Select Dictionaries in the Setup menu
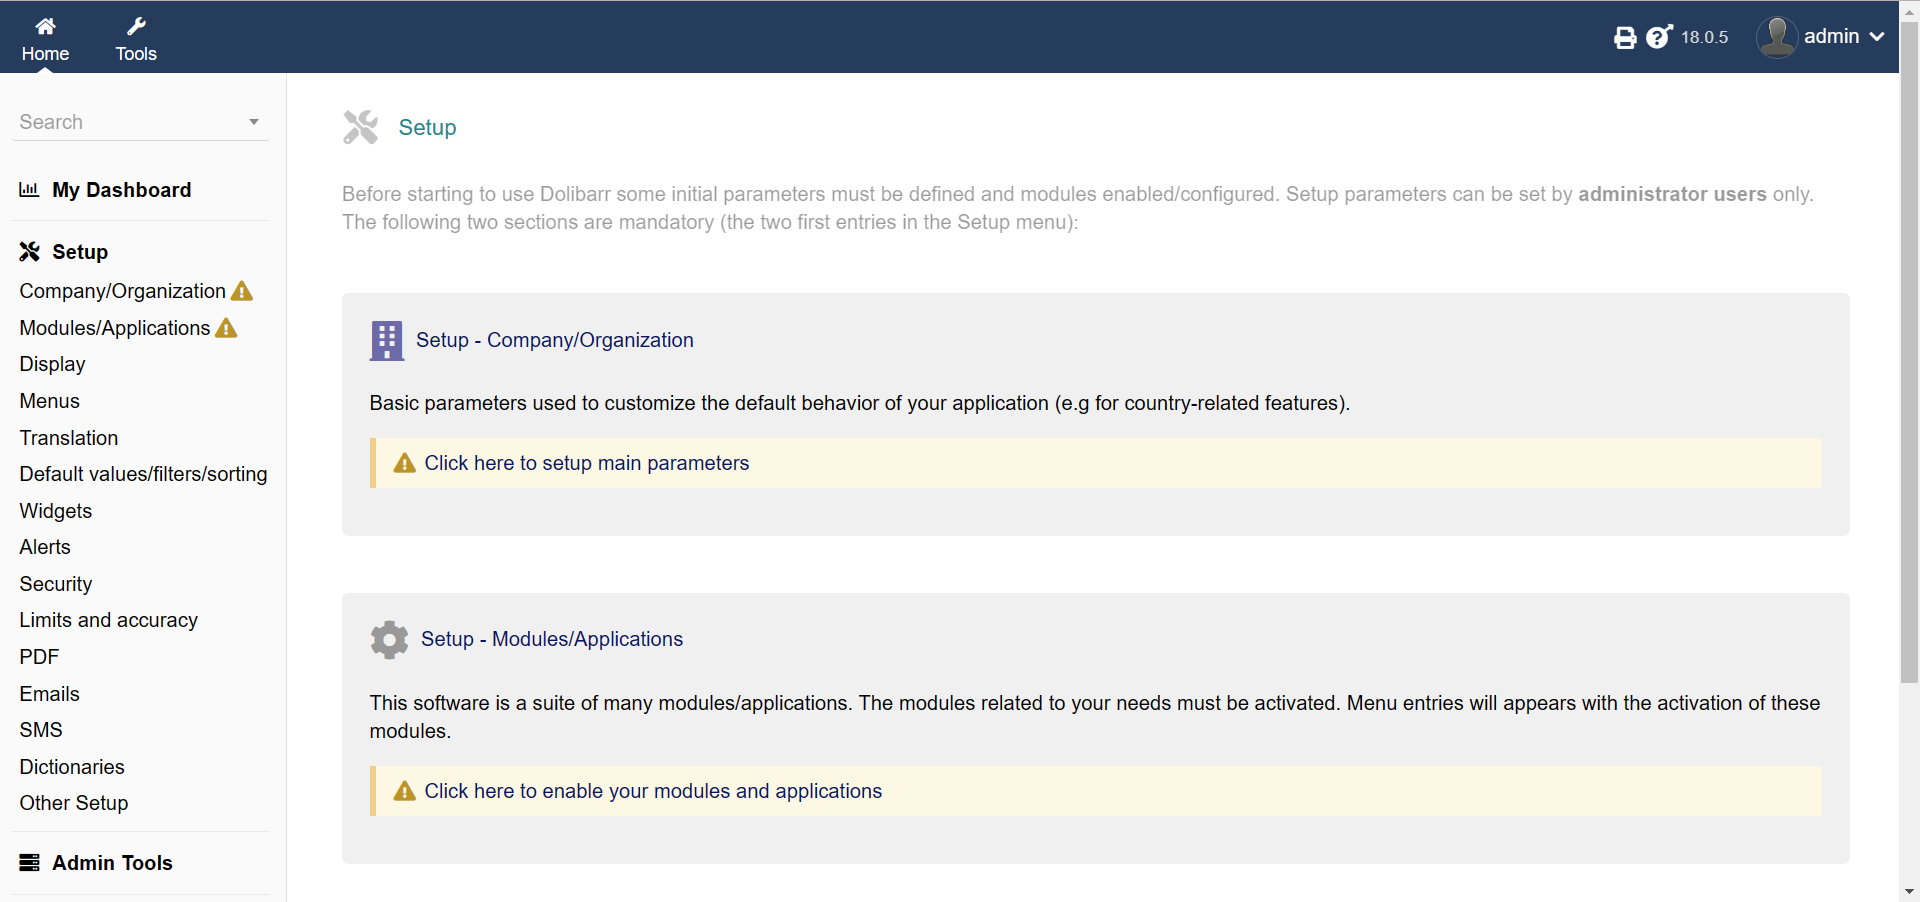The height and width of the screenshot is (902, 1920). click(x=72, y=767)
